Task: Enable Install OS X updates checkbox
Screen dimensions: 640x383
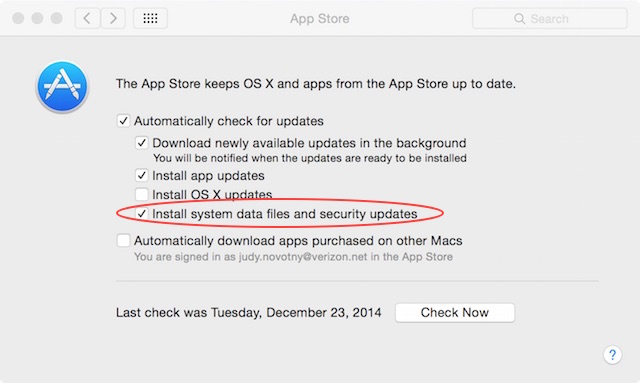Action: (x=142, y=194)
